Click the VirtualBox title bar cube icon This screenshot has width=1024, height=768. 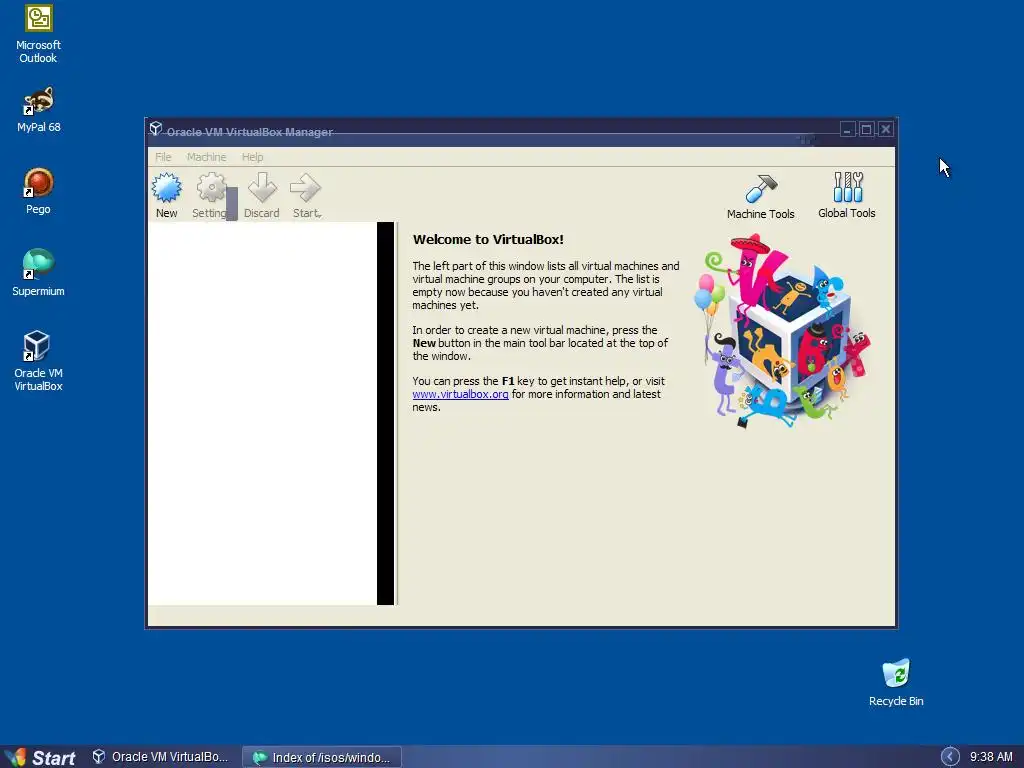tap(155, 129)
